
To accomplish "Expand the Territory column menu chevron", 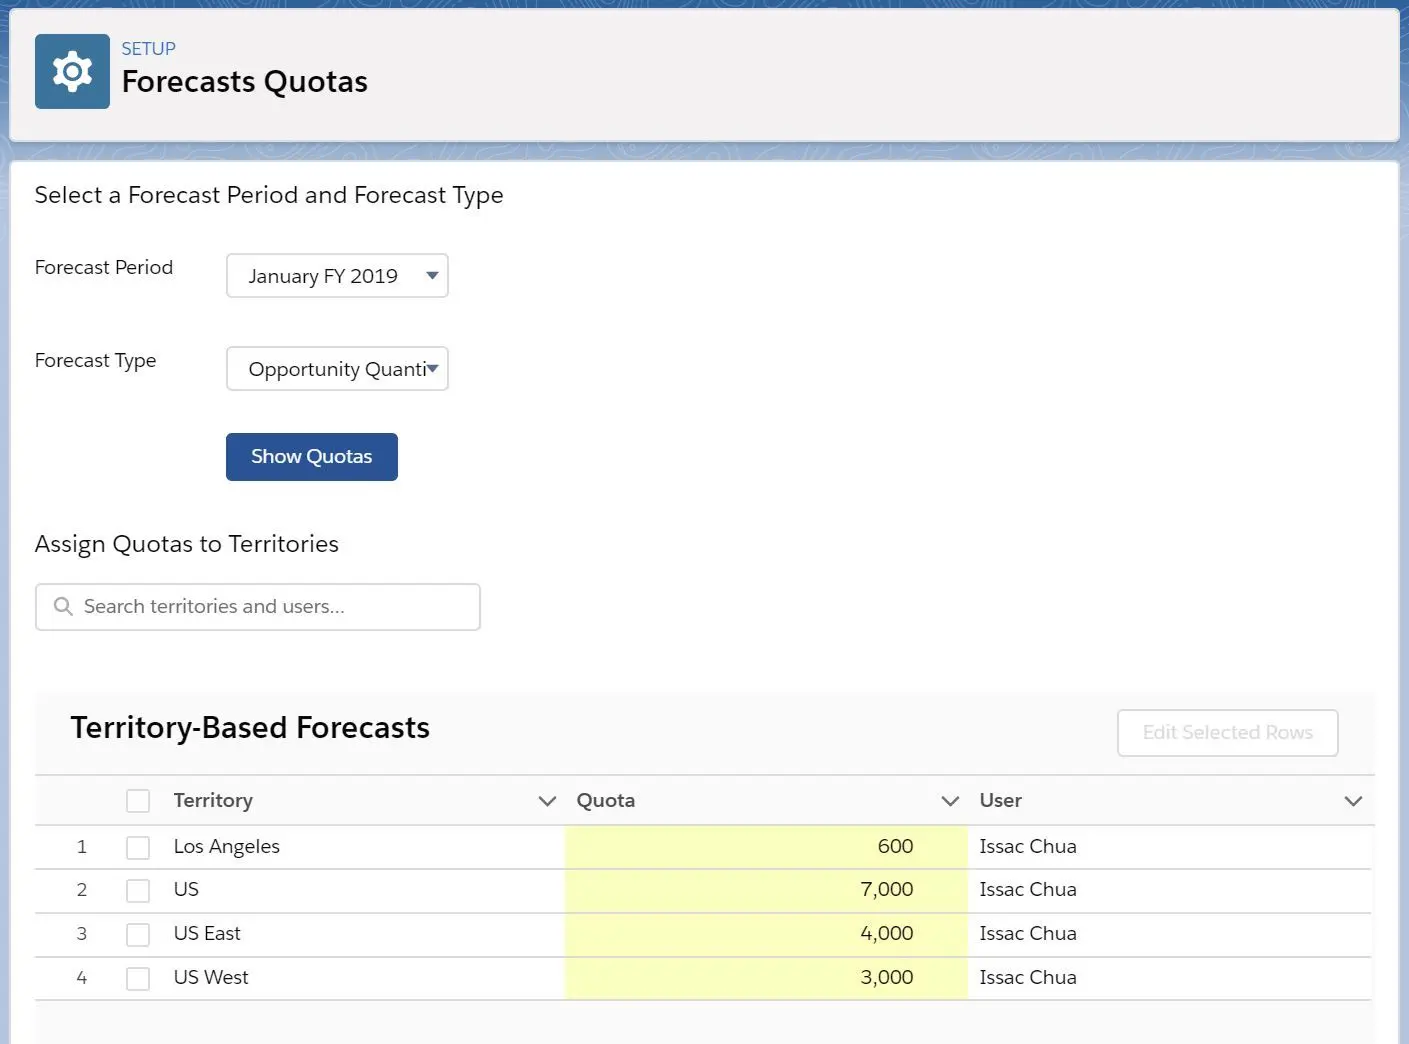I will click(x=547, y=801).
